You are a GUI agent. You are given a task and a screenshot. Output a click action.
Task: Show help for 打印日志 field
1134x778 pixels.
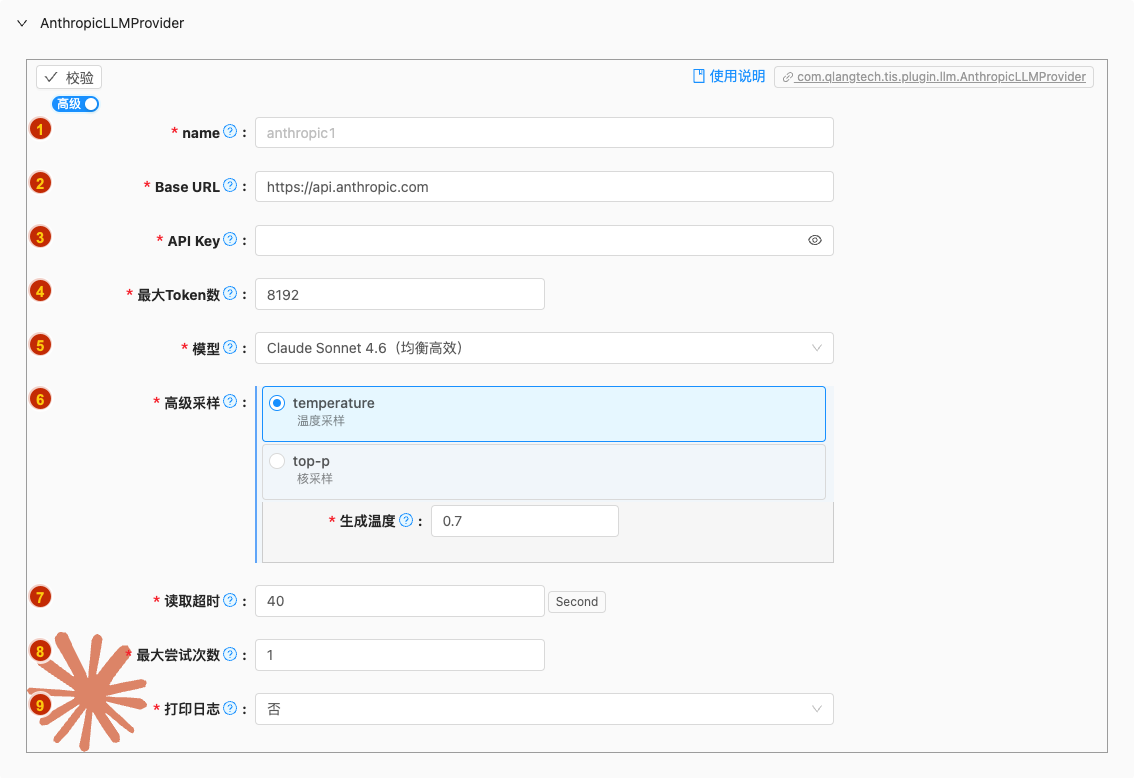pyautogui.click(x=230, y=709)
